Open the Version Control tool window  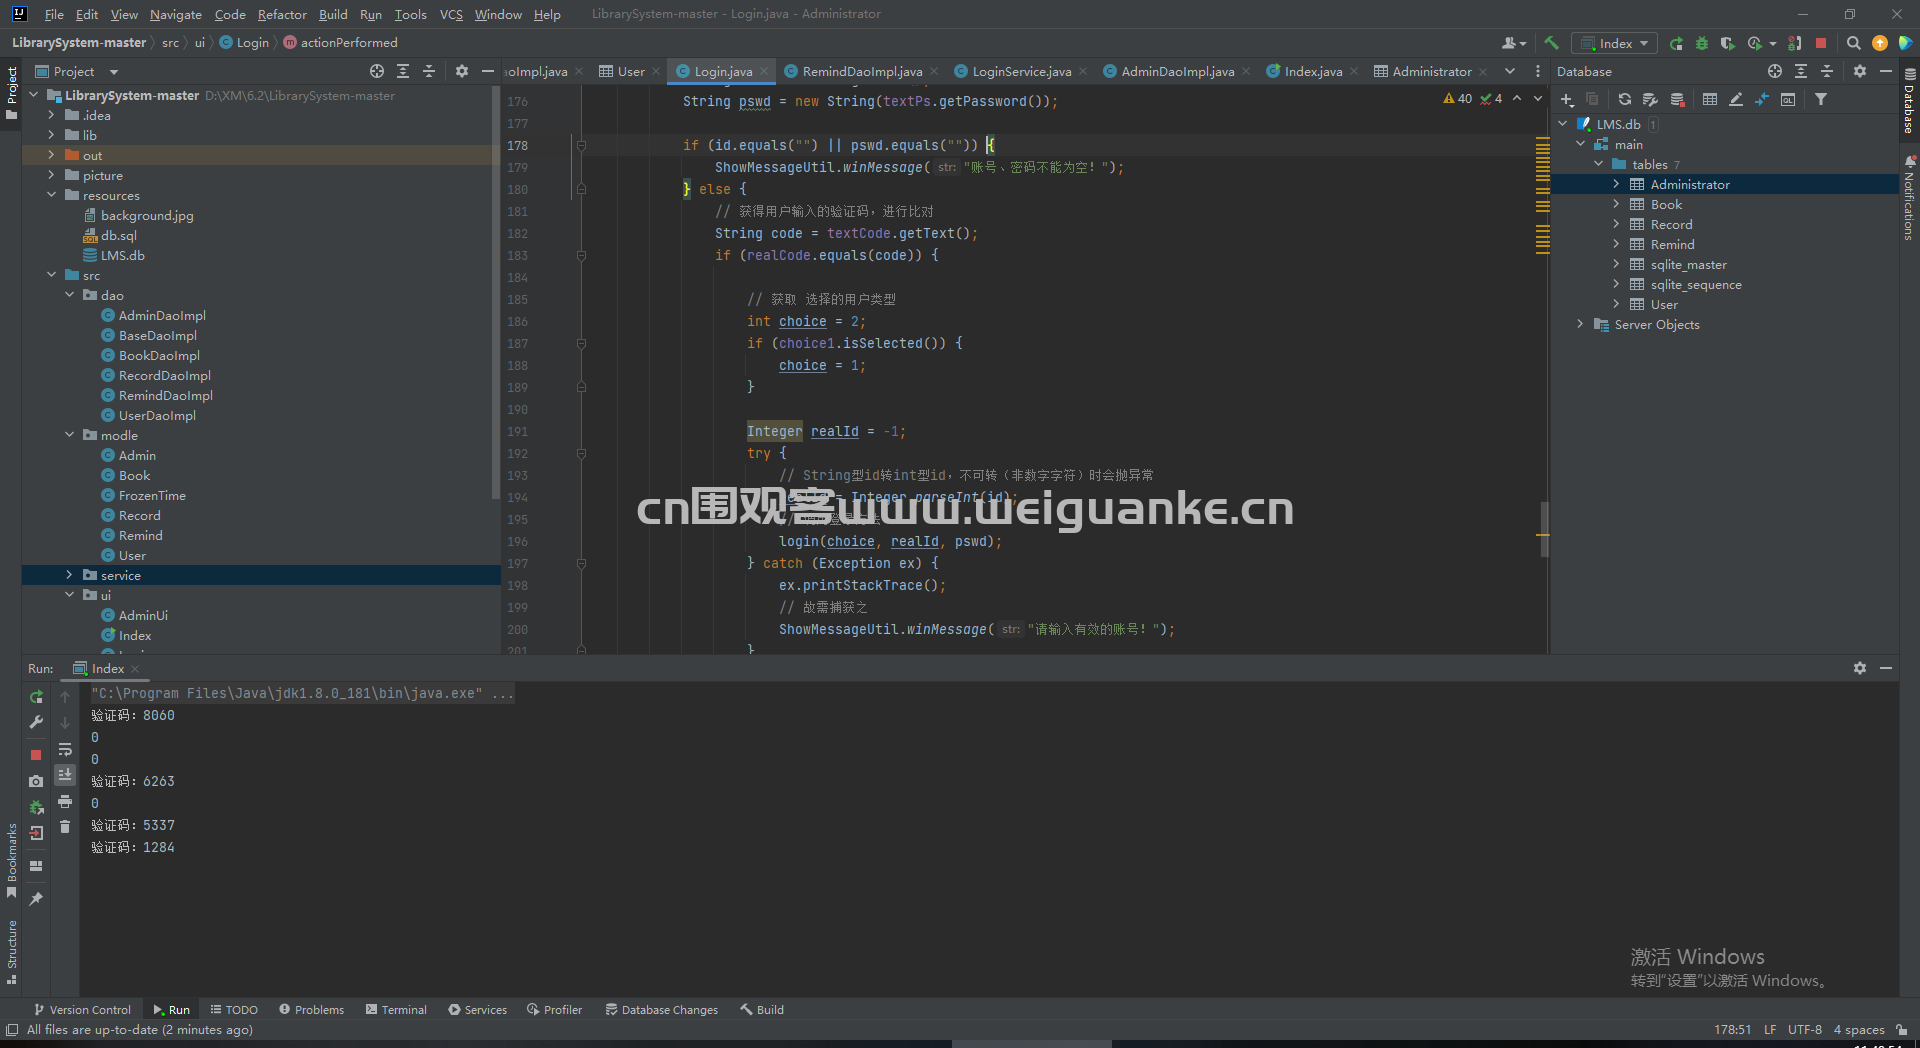point(82,1009)
